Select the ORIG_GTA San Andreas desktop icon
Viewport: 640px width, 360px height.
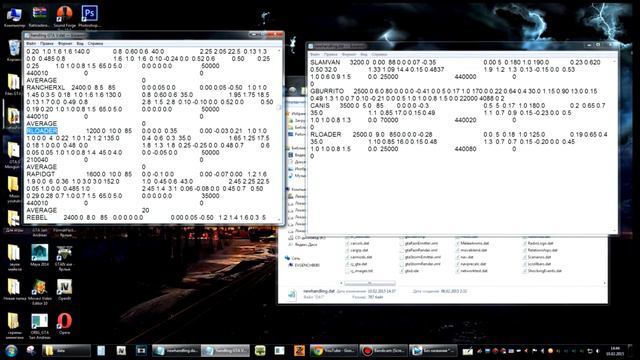coord(40,326)
